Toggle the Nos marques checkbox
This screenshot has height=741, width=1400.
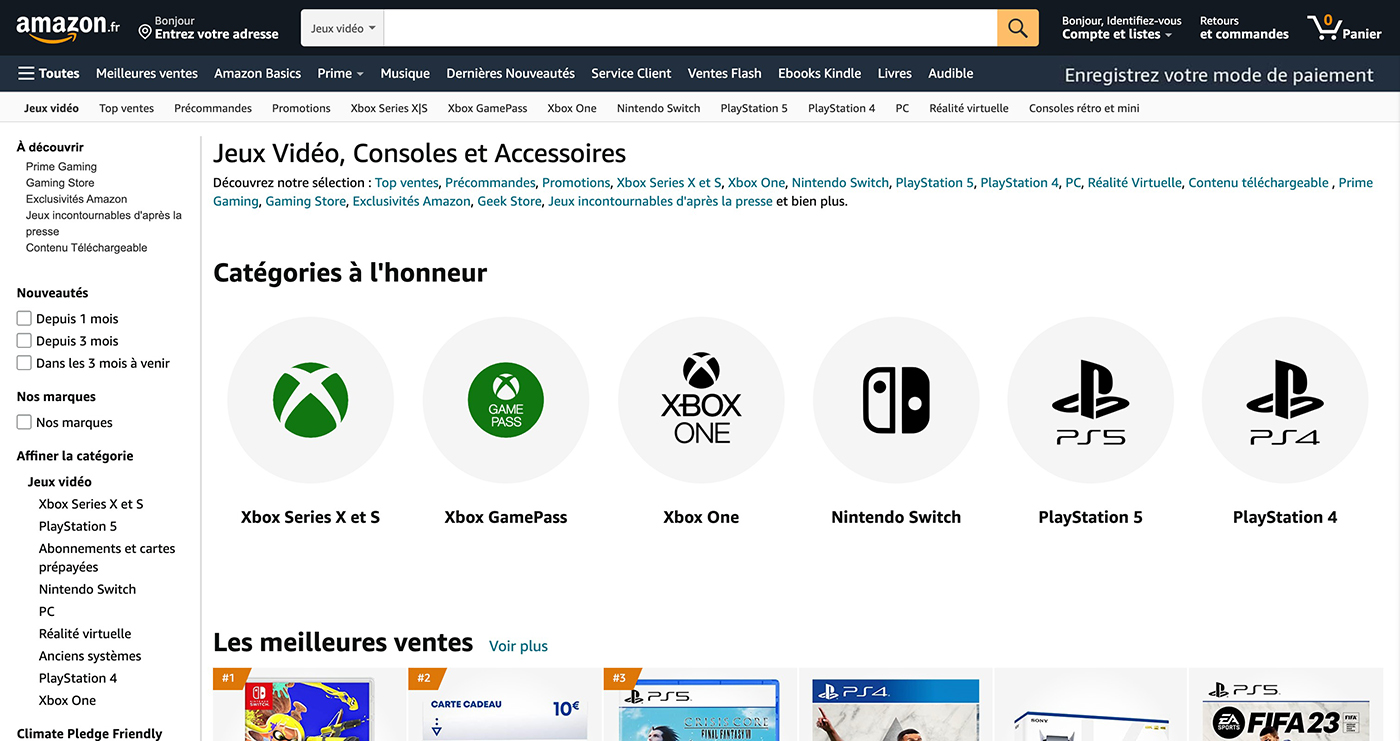(24, 422)
